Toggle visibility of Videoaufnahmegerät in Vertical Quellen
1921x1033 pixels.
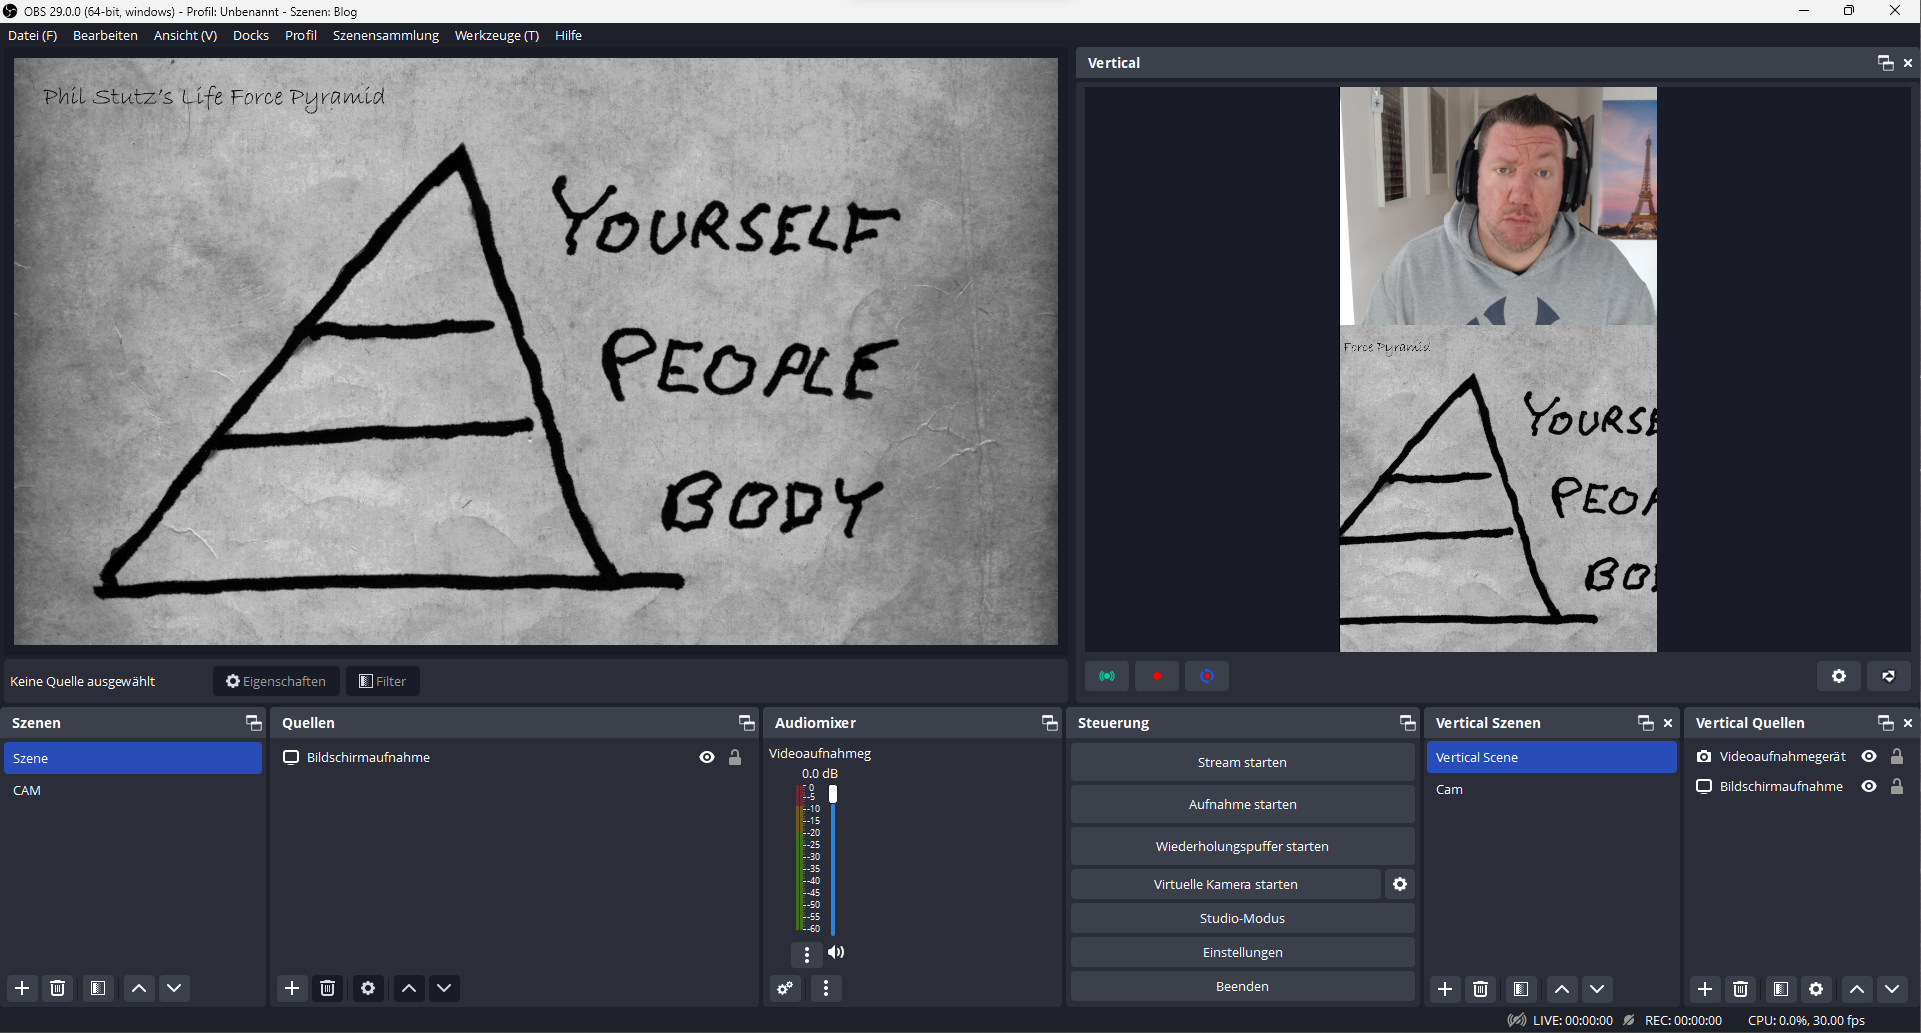tap(1869, 757)
